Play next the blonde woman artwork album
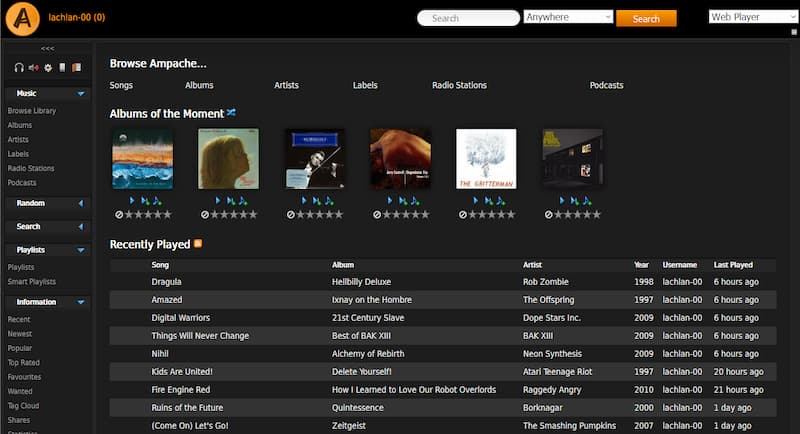 coord(231,200)
